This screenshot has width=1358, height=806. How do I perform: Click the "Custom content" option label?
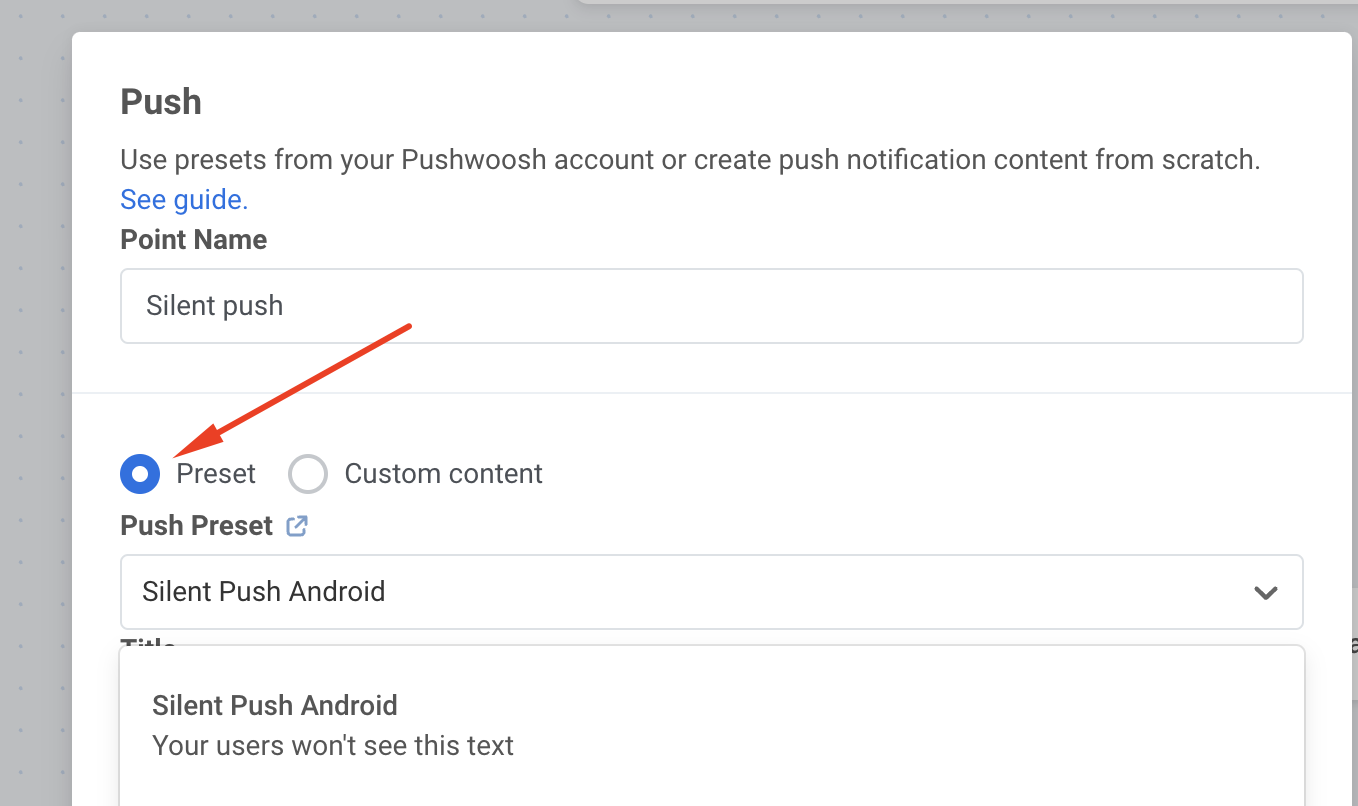[443, 474]
